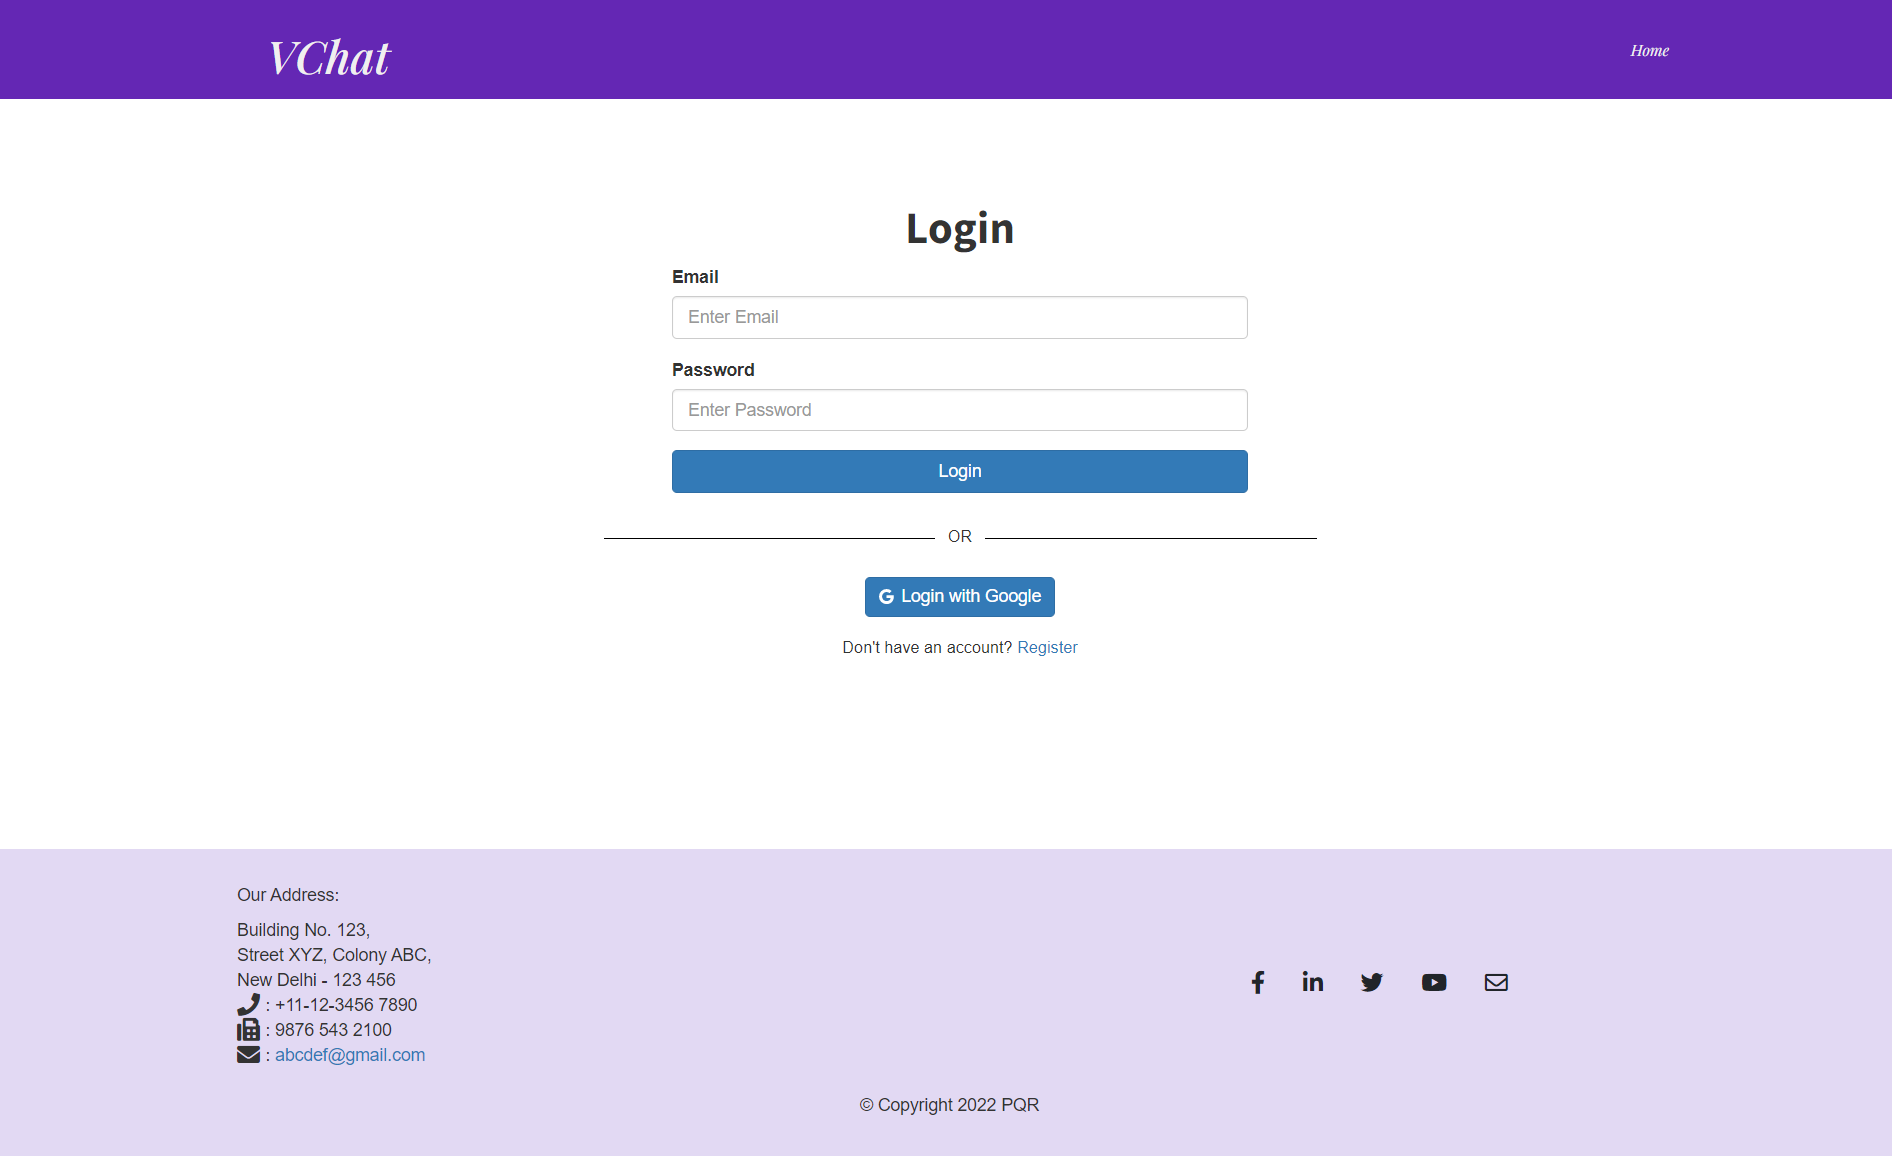Click the fax icon beside 9876 543 2100
1892x1156 pixels.
[x=248, y=1029]
